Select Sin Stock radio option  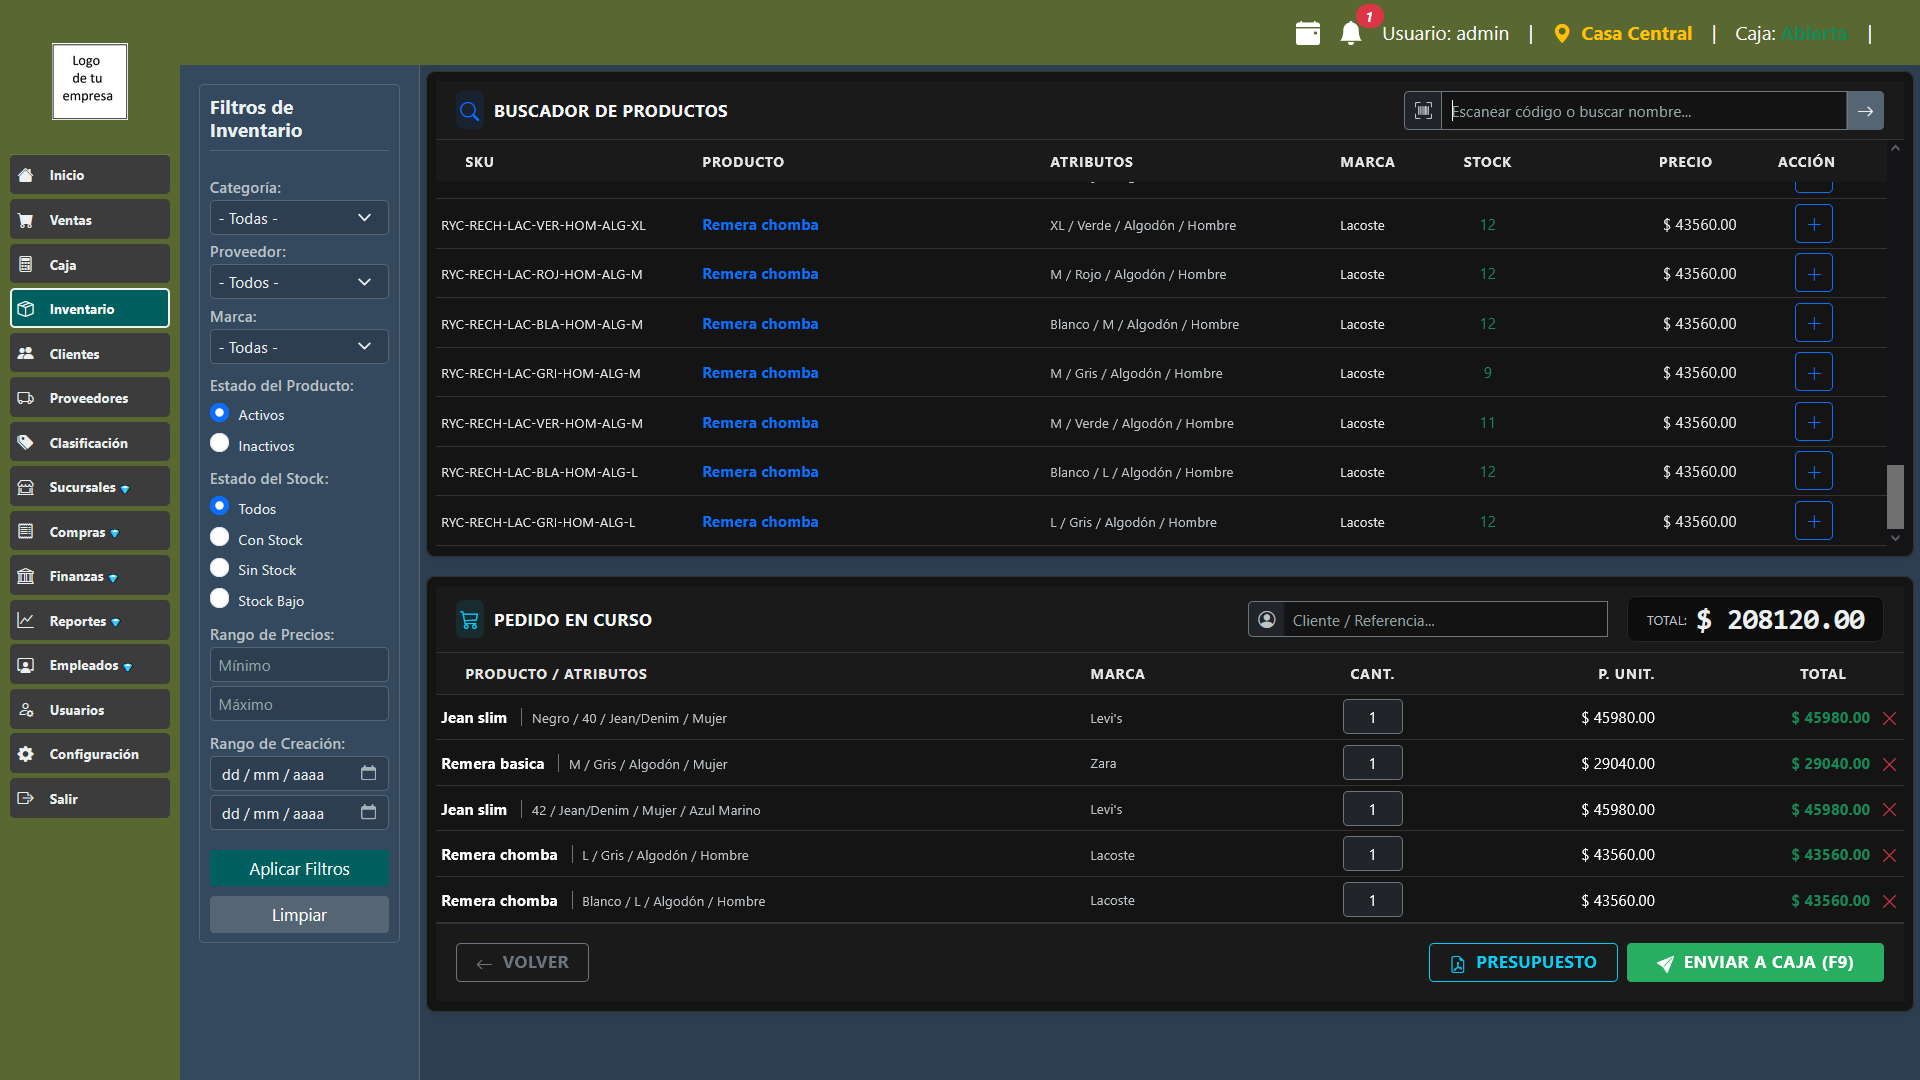(x=220, y=568)
